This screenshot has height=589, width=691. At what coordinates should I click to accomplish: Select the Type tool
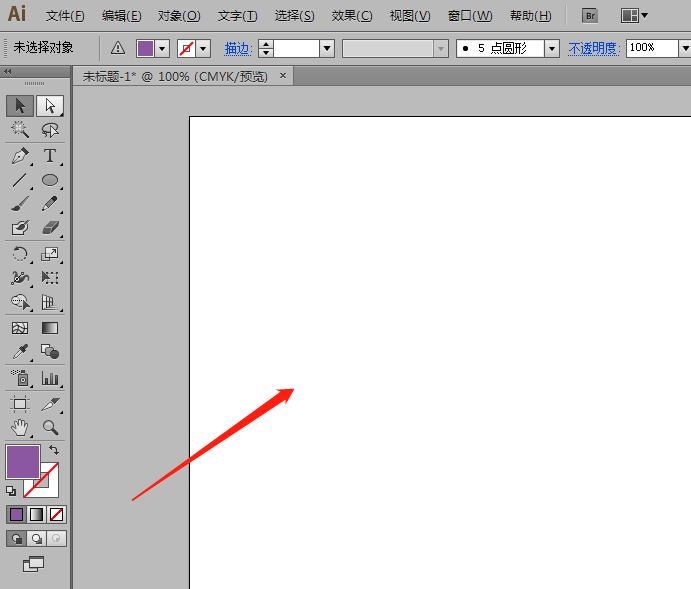click(49, 156)
